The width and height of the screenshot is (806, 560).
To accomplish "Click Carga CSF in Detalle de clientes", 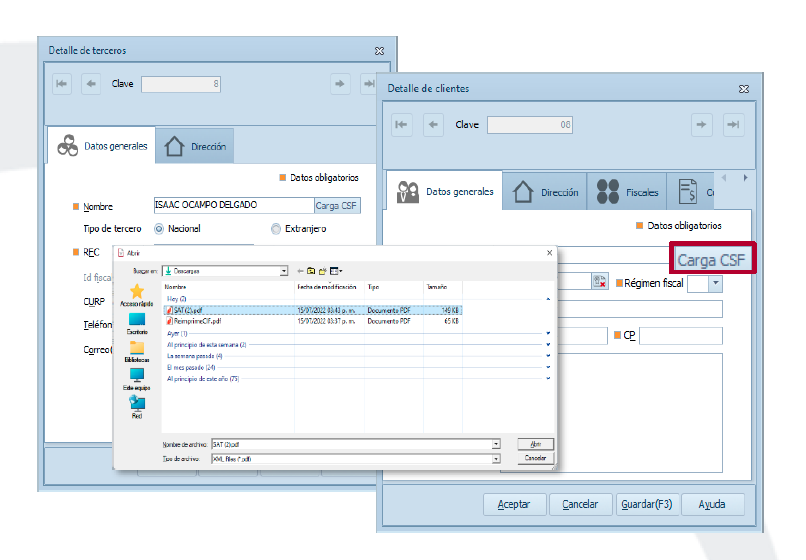I will [711, 260].
